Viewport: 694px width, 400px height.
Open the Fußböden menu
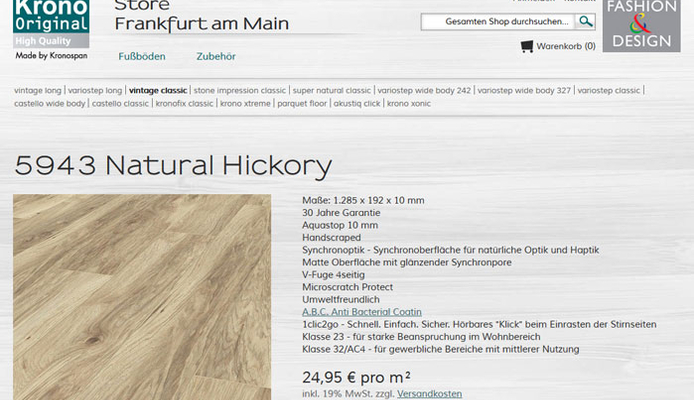tap(142, 56)
